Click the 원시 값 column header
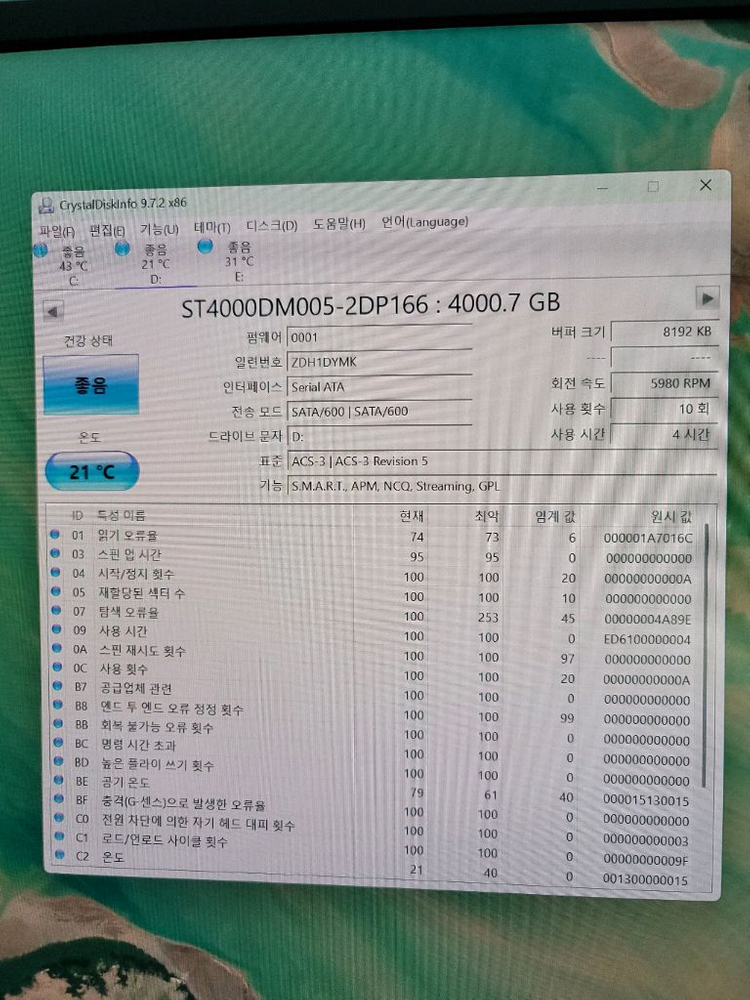This screenshot has height=1000, width=750. (671, 517)
